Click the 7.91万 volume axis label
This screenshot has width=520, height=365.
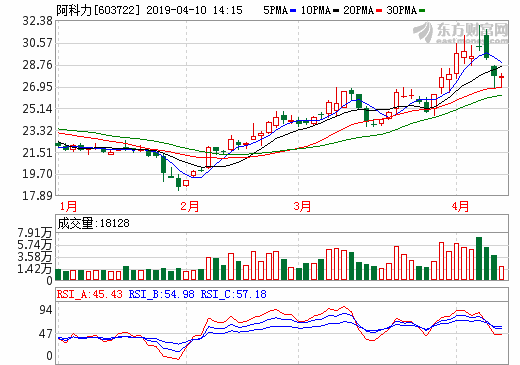coord(35,233)
